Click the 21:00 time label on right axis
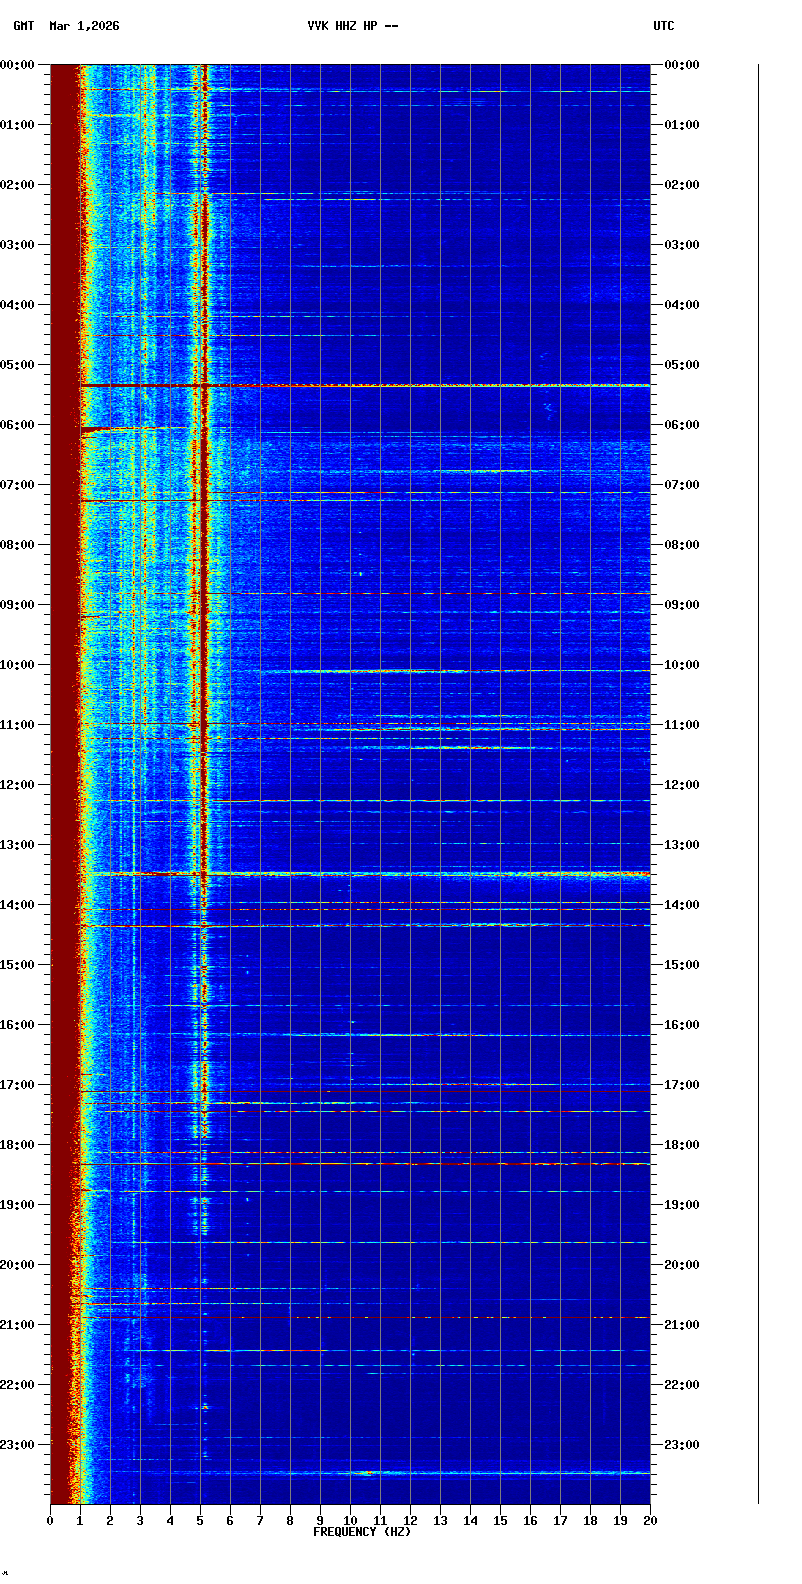 click(684, 1325)
